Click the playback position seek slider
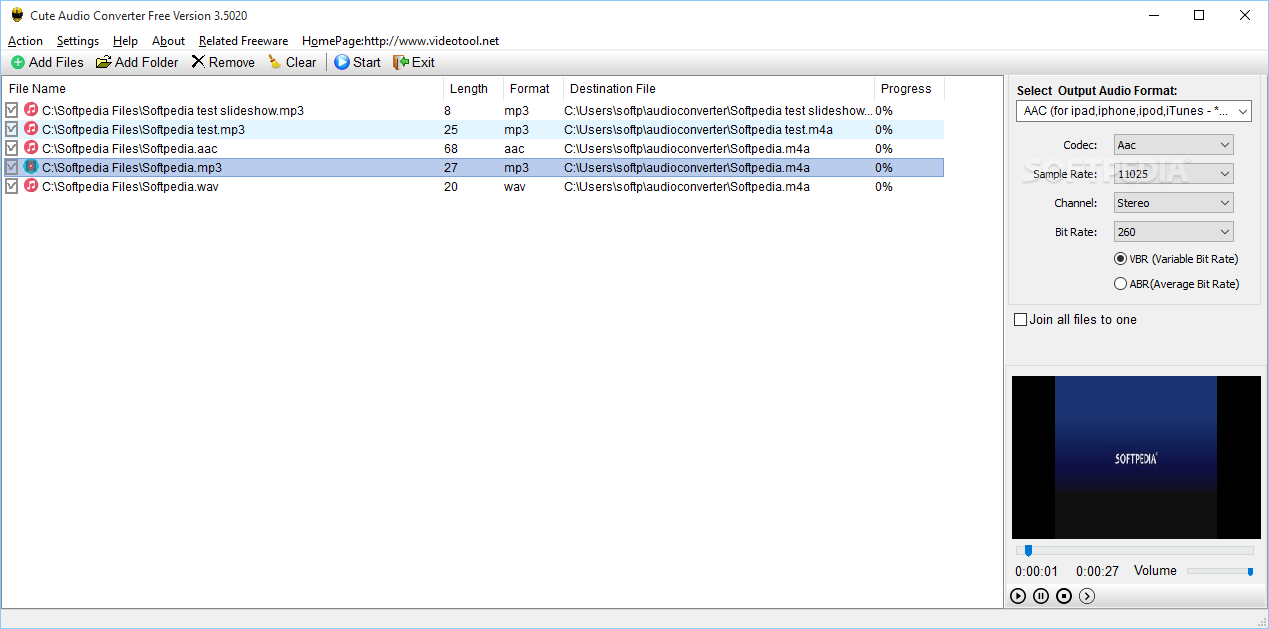The height and width of the screenshot is (629, 1269). click(x=1134, y=550)
